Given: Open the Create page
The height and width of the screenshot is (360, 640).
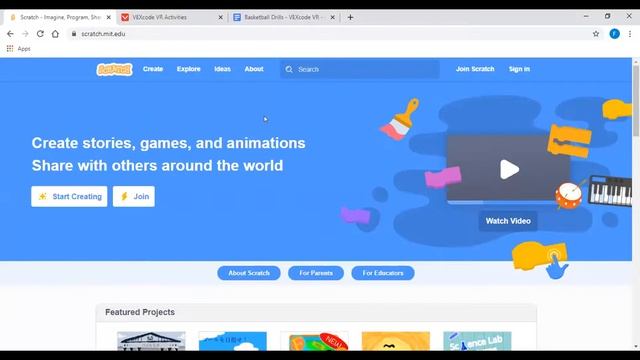Looking at the screenshot, I should coord(153,69).
